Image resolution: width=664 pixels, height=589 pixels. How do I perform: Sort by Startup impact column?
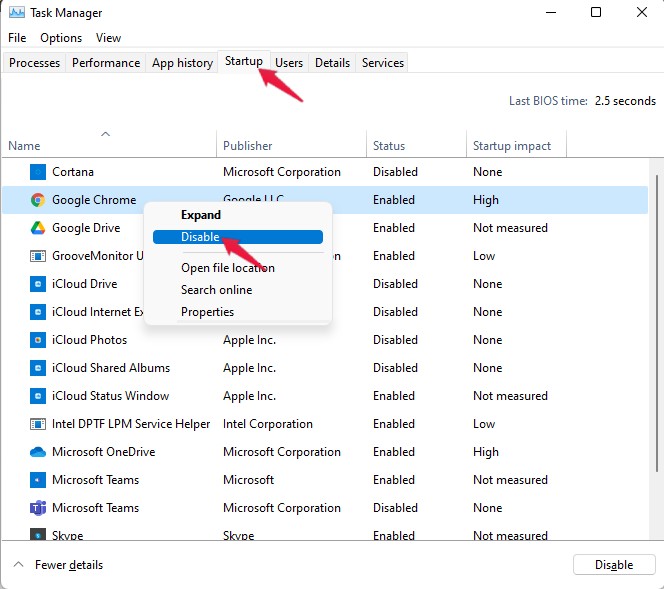coord(511,146)
